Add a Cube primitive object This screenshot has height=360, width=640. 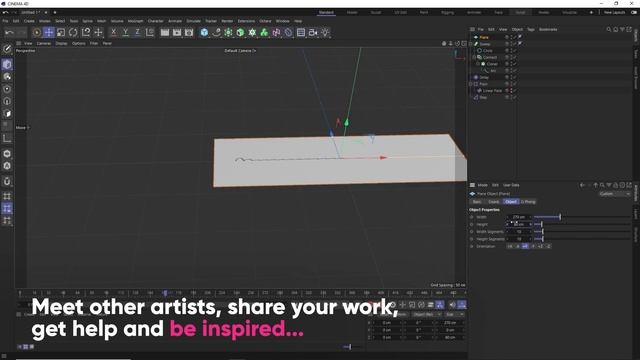tap(204, 32)
